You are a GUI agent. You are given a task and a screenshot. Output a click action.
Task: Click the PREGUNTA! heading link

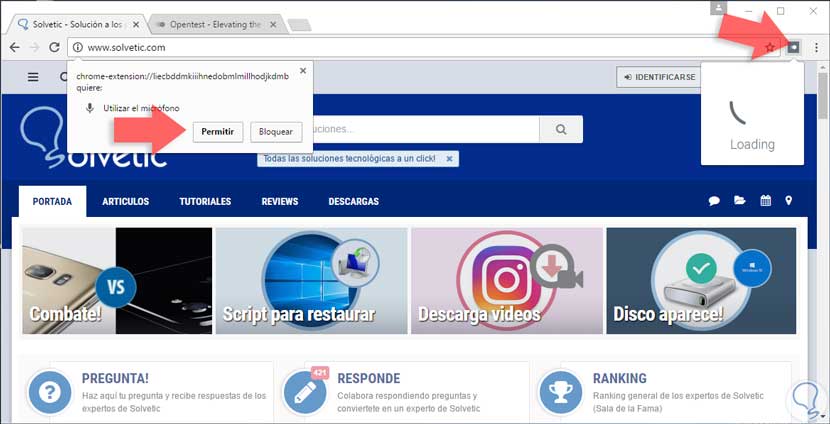click(x=115, y=378)
